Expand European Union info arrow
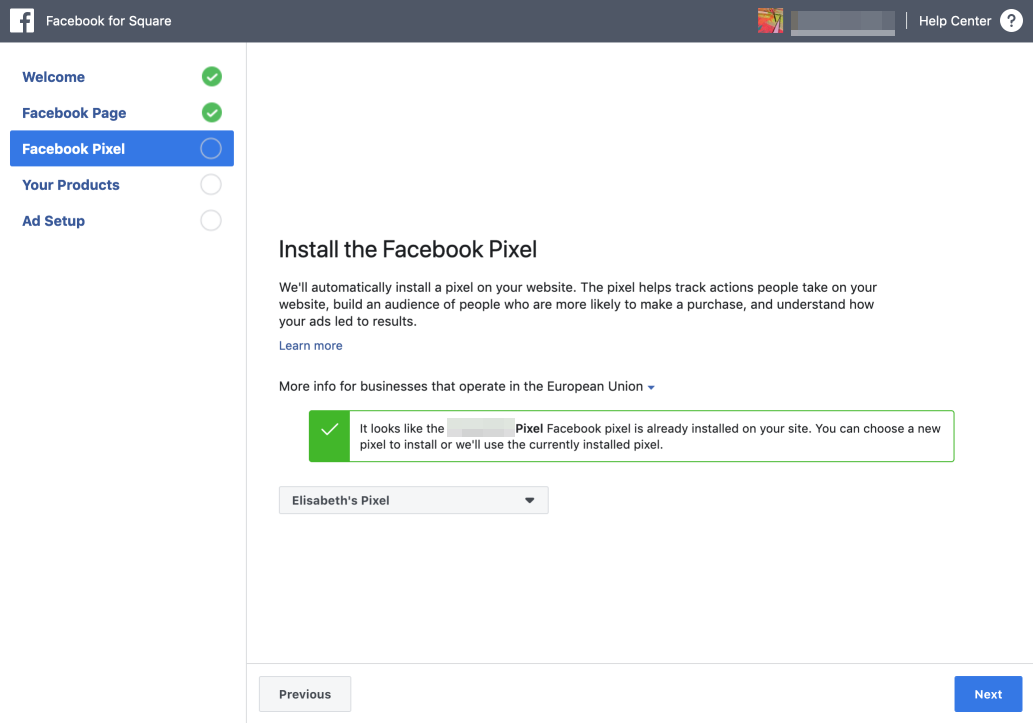This screenshot has width=1033, height=723. pyautogui.click(x=651, y=388)
